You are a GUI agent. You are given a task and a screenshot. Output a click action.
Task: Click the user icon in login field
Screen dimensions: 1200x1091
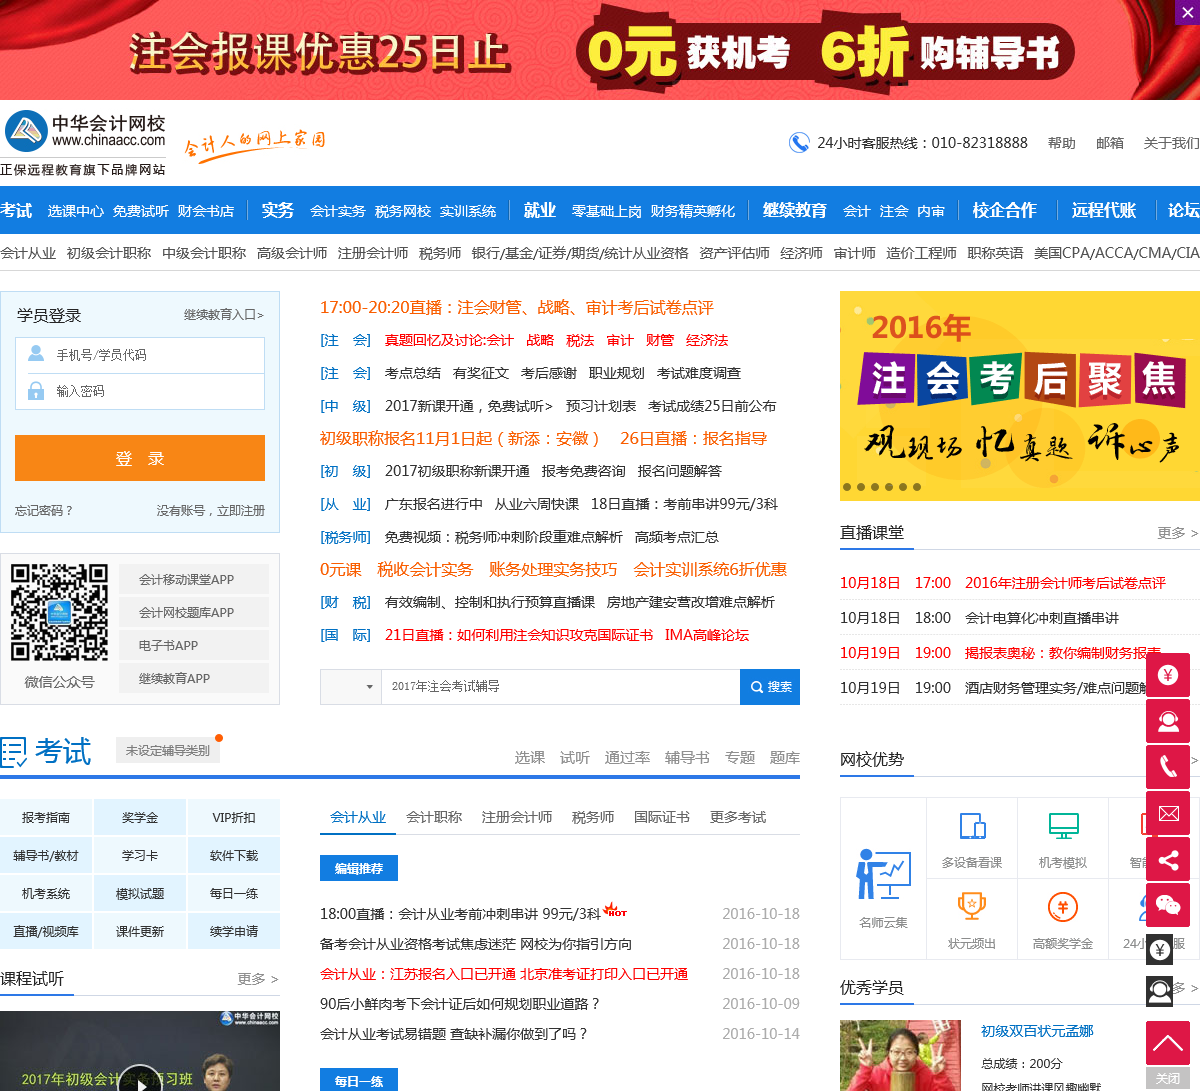point(36,354)
